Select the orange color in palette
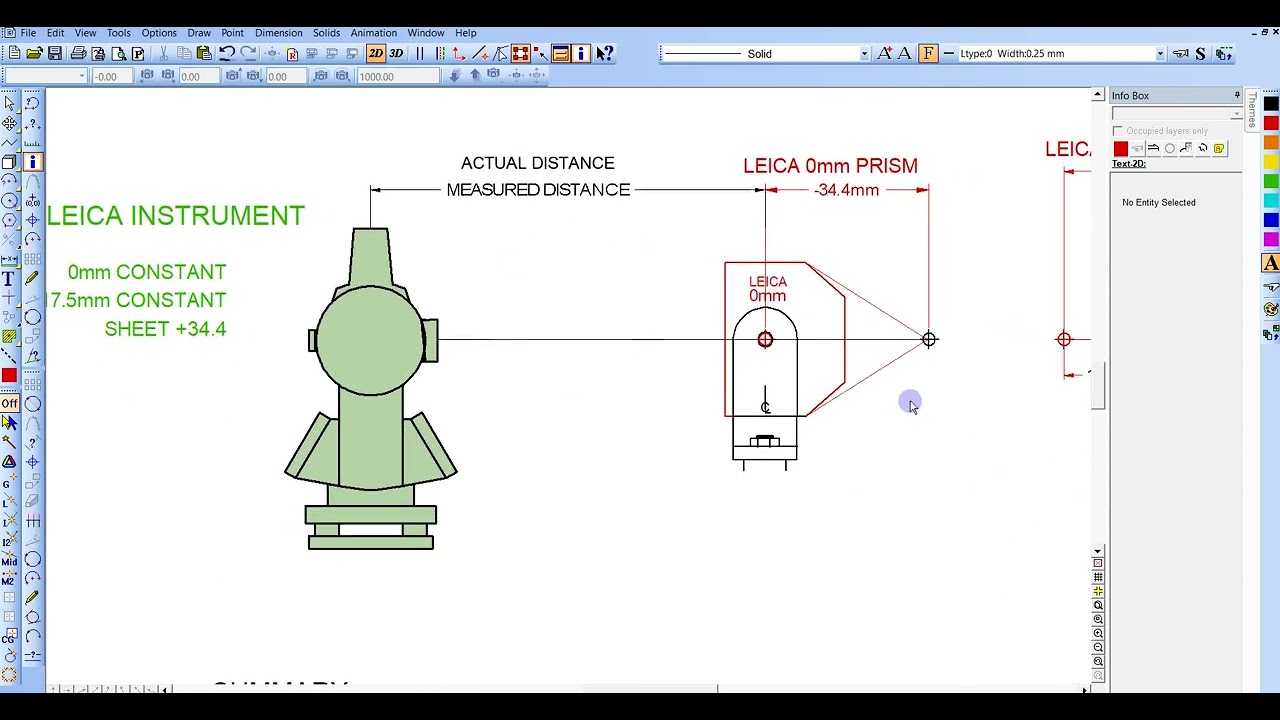 point(1271,143)
